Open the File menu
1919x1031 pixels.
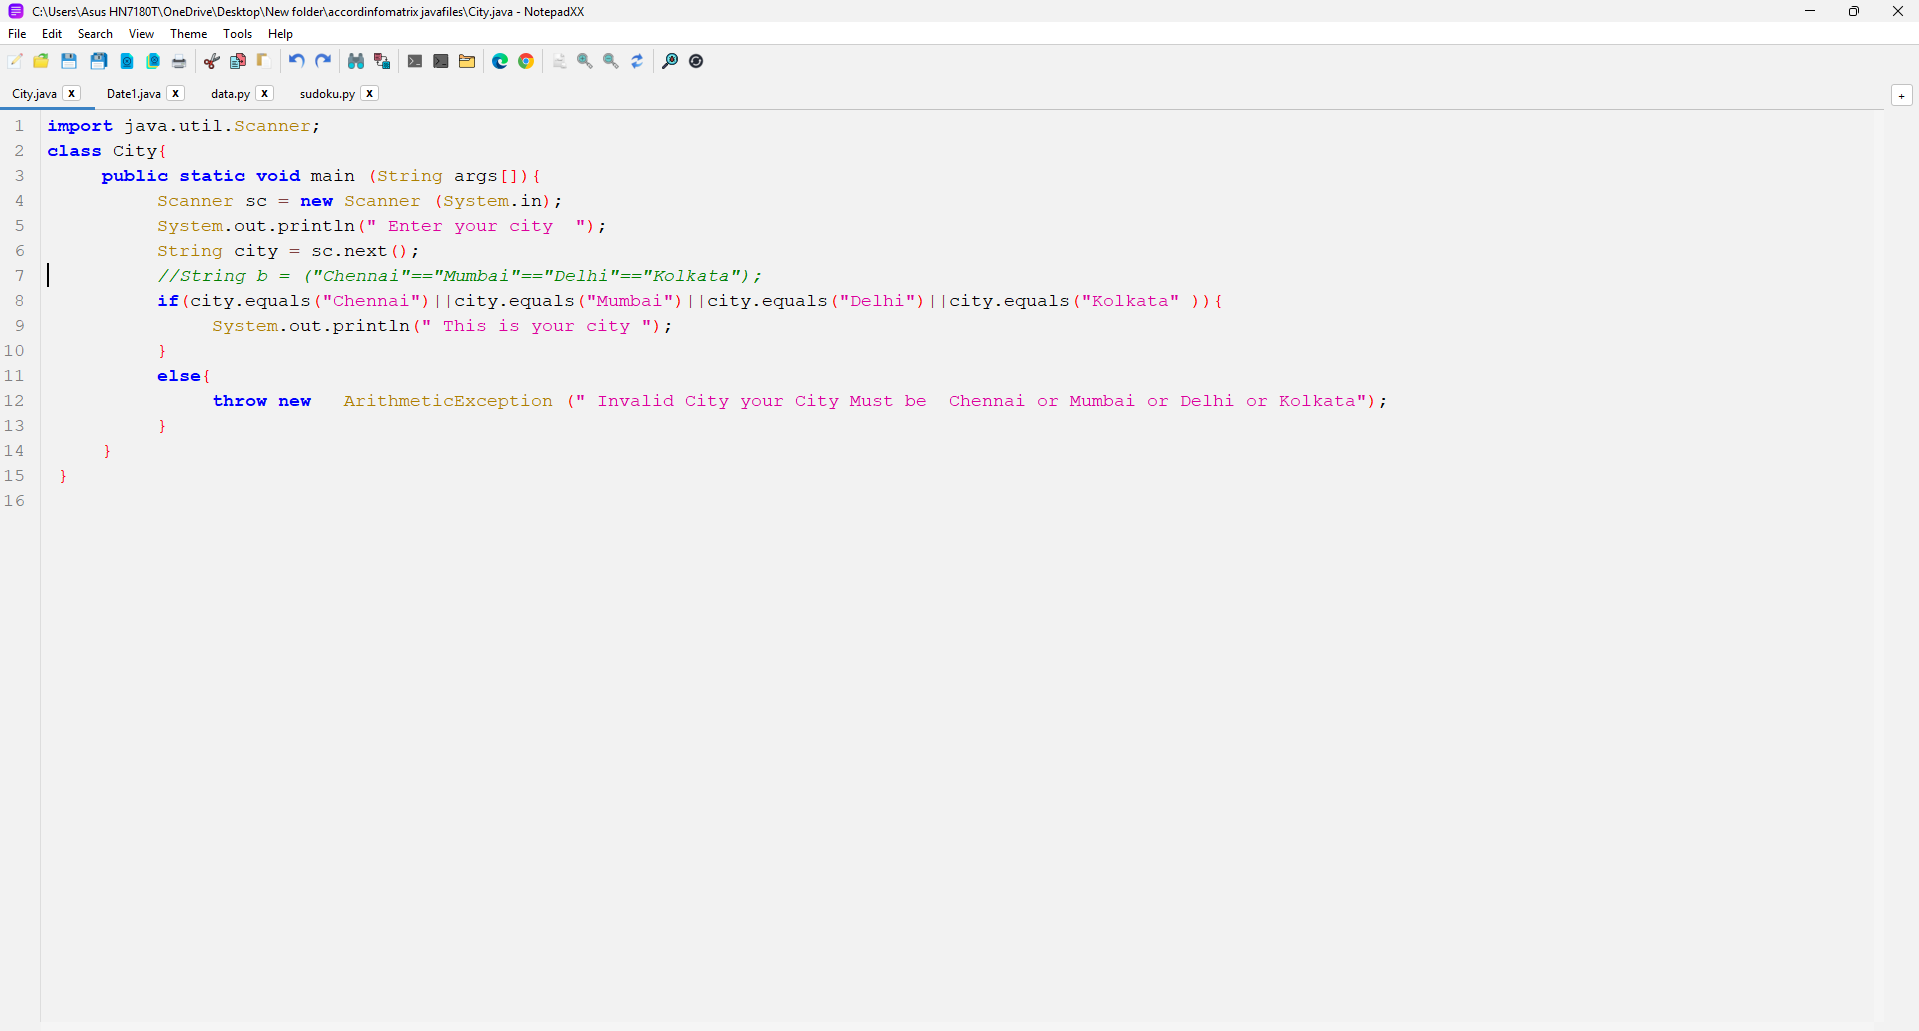pyautogui.click(x=17, y=34)
